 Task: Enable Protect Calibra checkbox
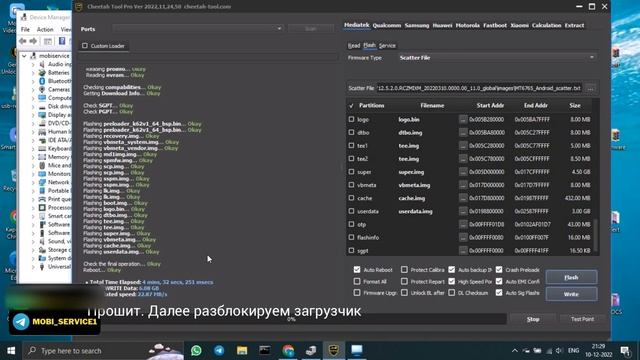pos(404,270)
